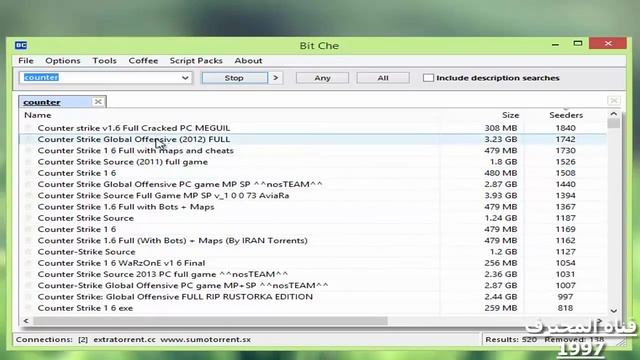Select Counter Strike 1 6 Full with maps and cheats
Viewport: 640px width, 360px height.
313,151
